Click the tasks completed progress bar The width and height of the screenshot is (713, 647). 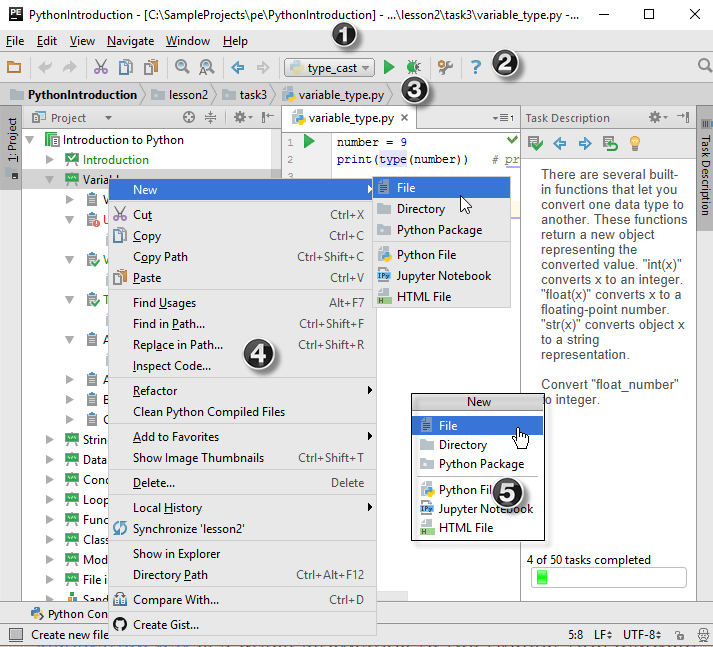(x=608, y=577)
